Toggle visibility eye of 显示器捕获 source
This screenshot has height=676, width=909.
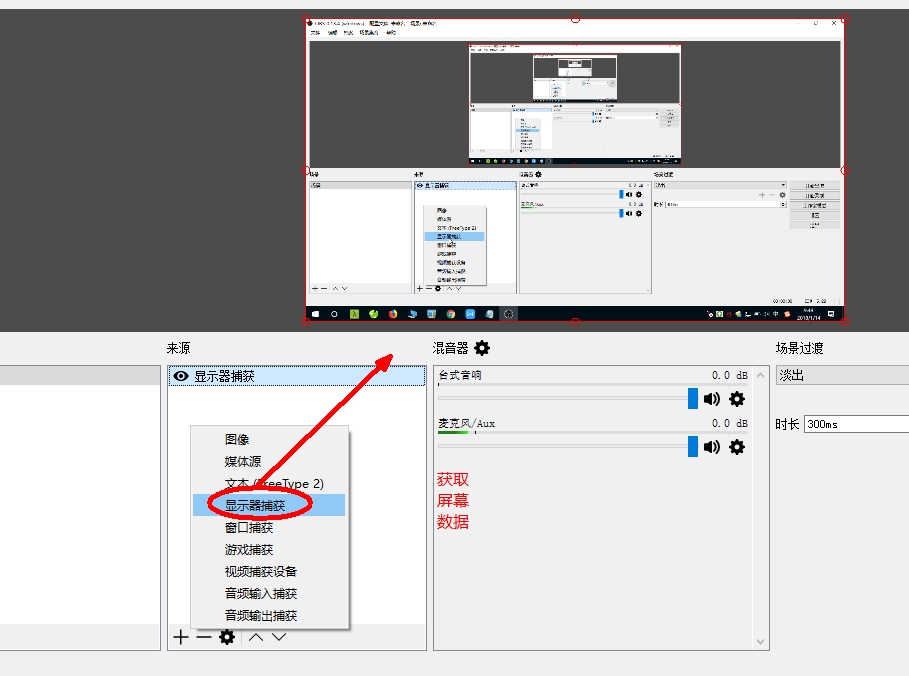tap(181, 377)
